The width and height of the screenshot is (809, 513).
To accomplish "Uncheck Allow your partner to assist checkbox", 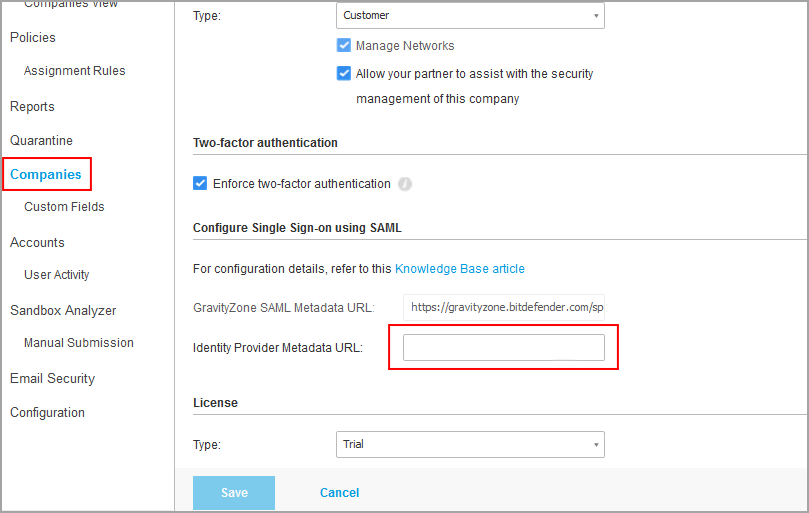I will click(x=344, y=74).
